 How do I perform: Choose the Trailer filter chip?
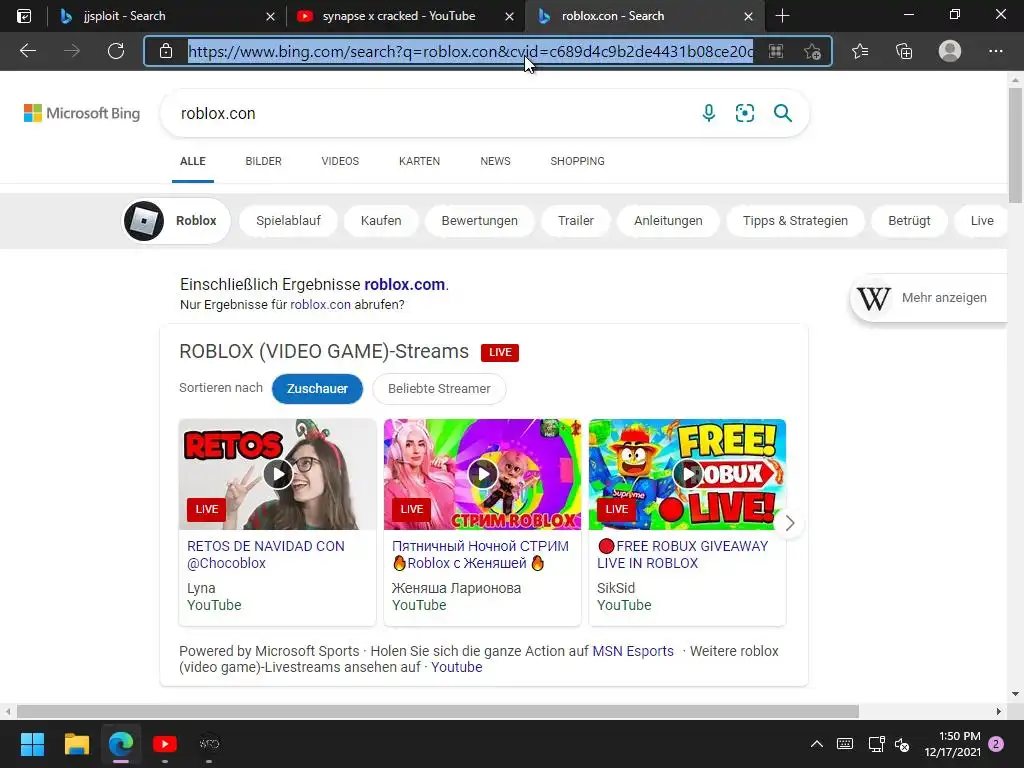(x=575, y=221)
